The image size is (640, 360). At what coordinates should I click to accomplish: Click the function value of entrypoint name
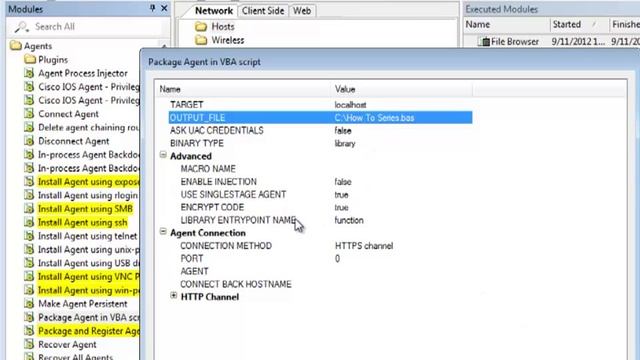(x=349, y=220)
